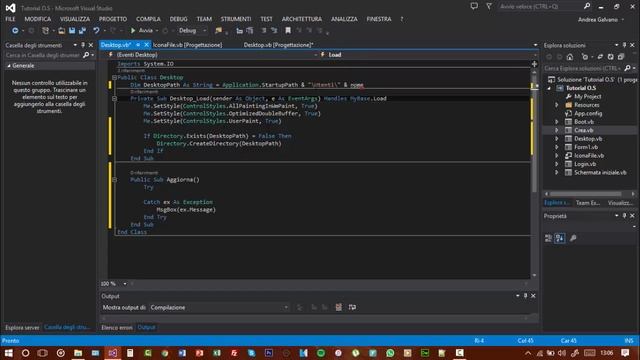Viewport: 640px width, 360px height.
Task: Click the categorized view icon in Proprietà
Action: 548,238
